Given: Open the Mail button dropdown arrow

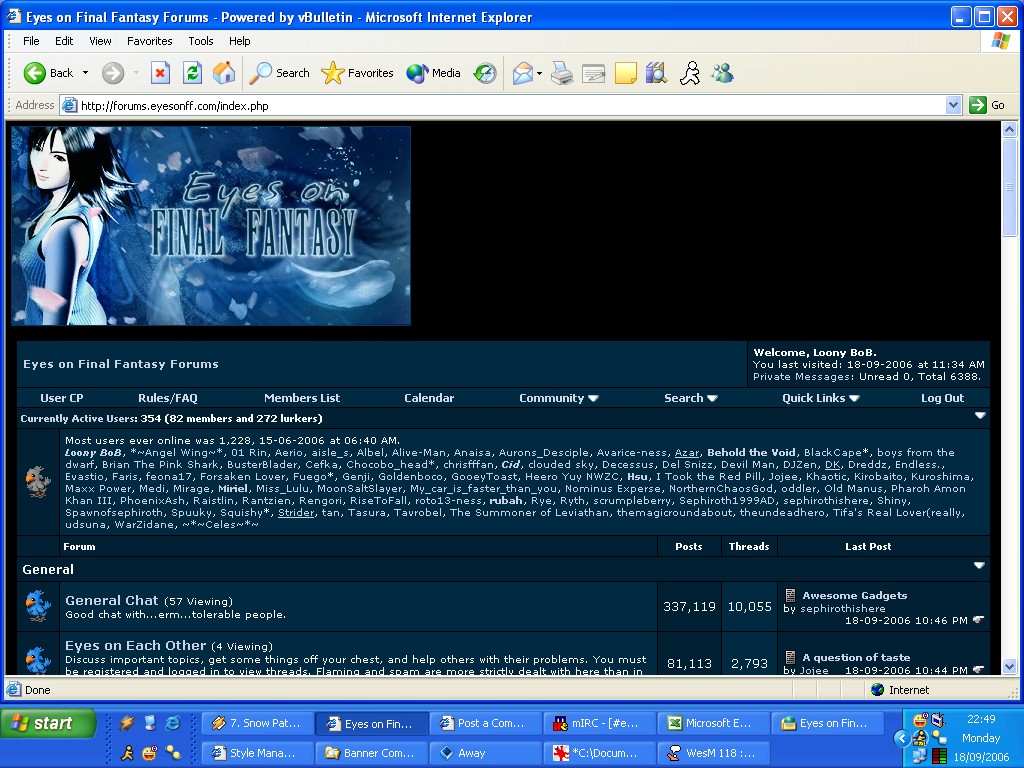Looking at the screenshot, I should [x=539, y=73].
